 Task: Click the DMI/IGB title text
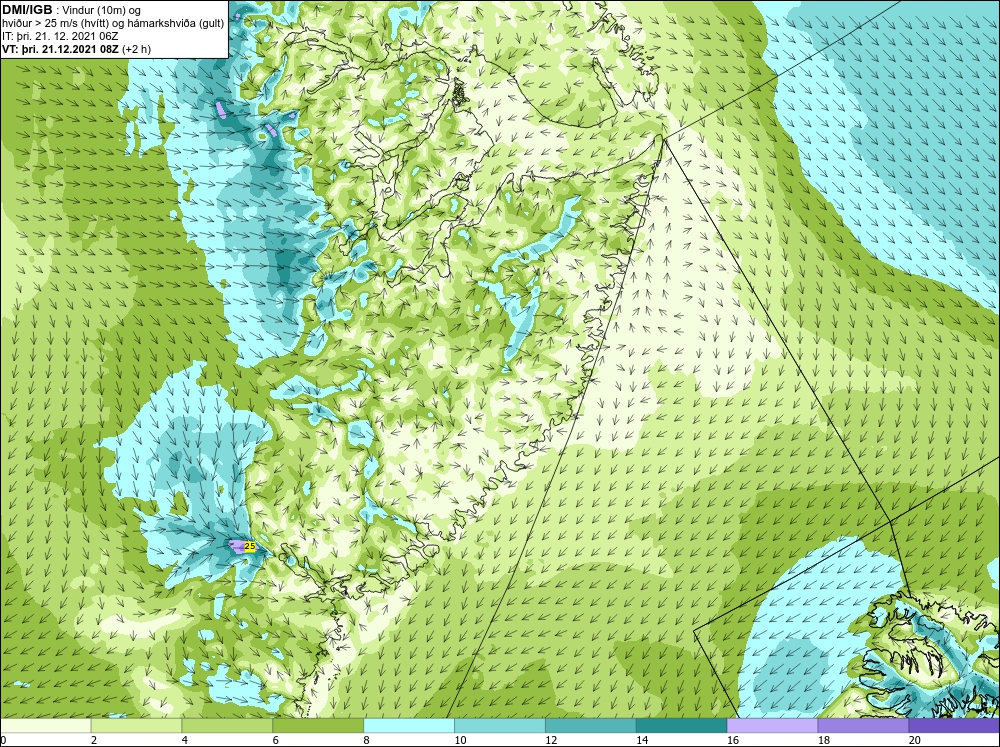(27, 10)
